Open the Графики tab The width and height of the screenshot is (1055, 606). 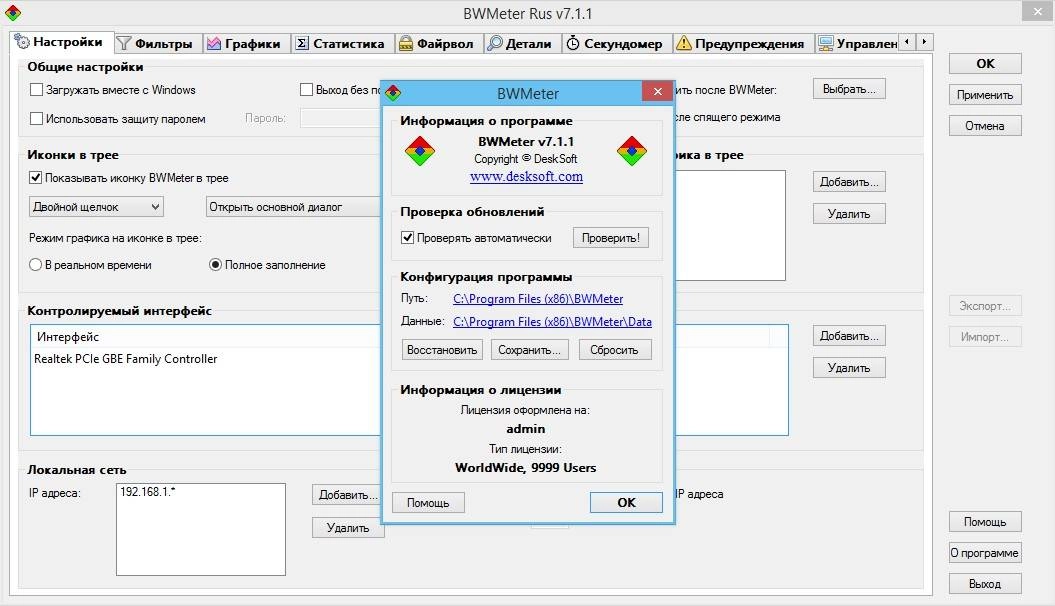(246, 44)
